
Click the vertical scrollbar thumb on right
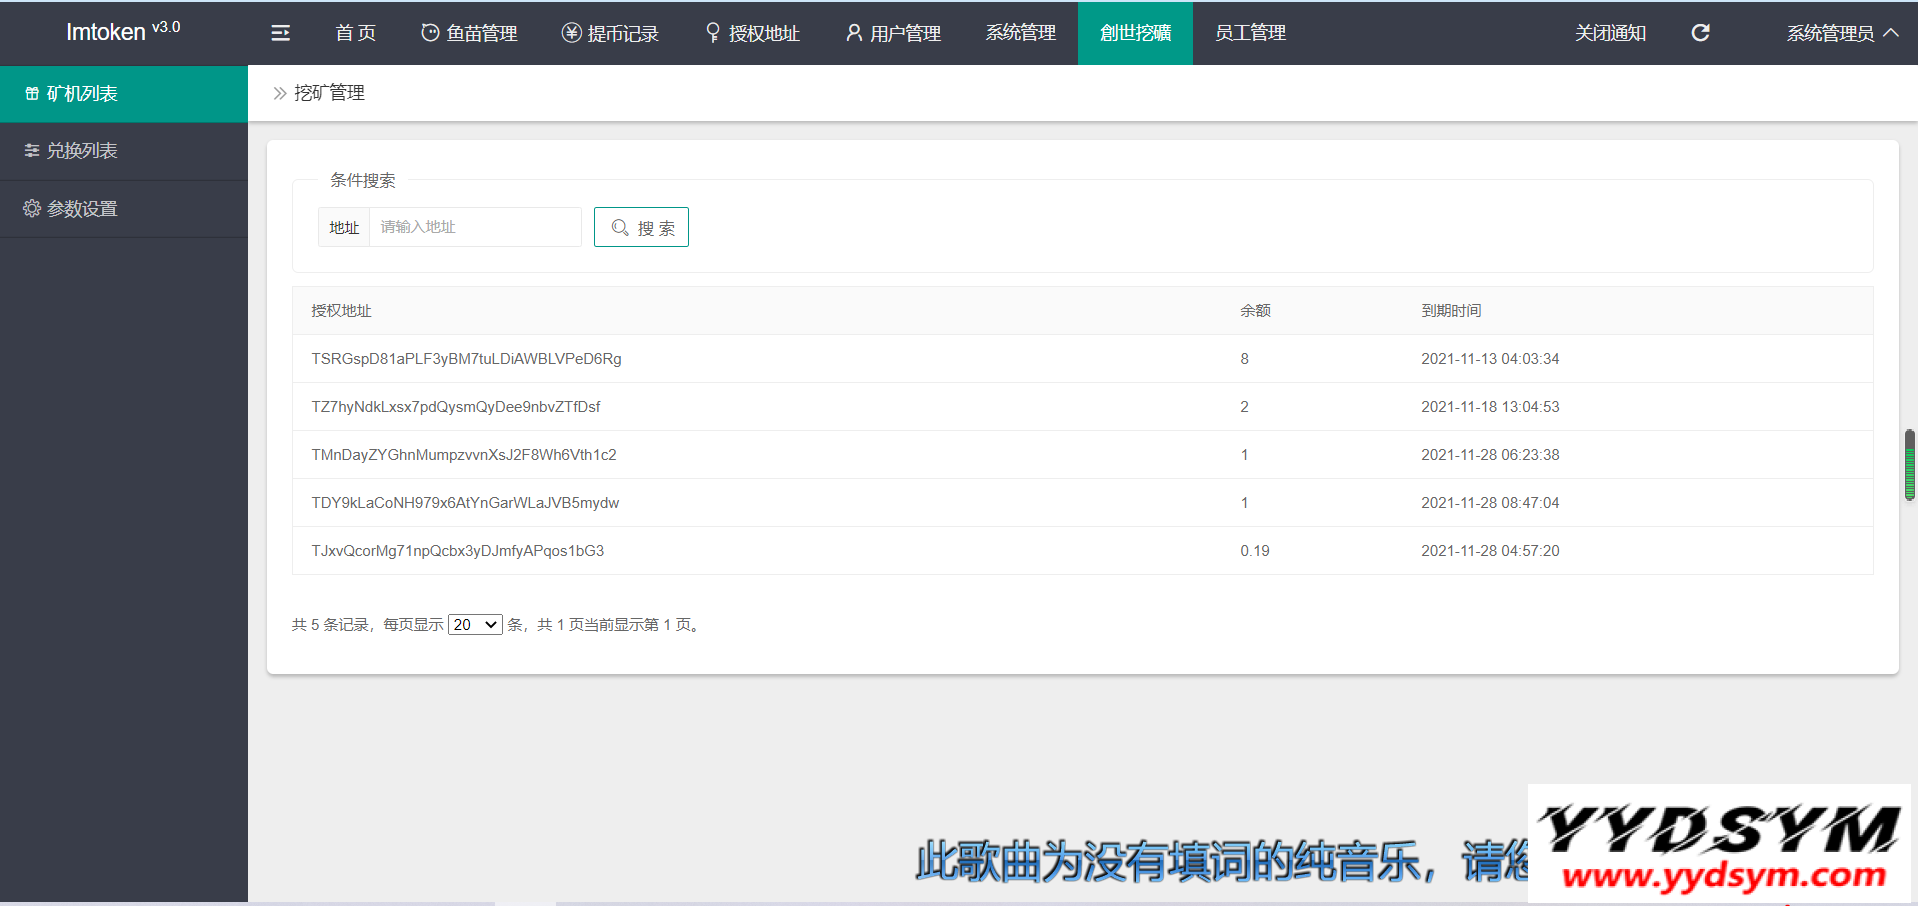tap(1909, 465)
